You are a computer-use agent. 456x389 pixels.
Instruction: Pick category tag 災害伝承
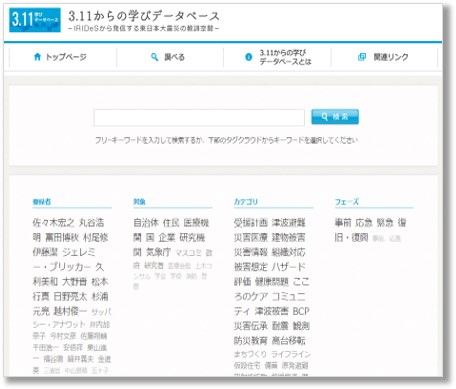pyautogui.click(x=251, y=326)
